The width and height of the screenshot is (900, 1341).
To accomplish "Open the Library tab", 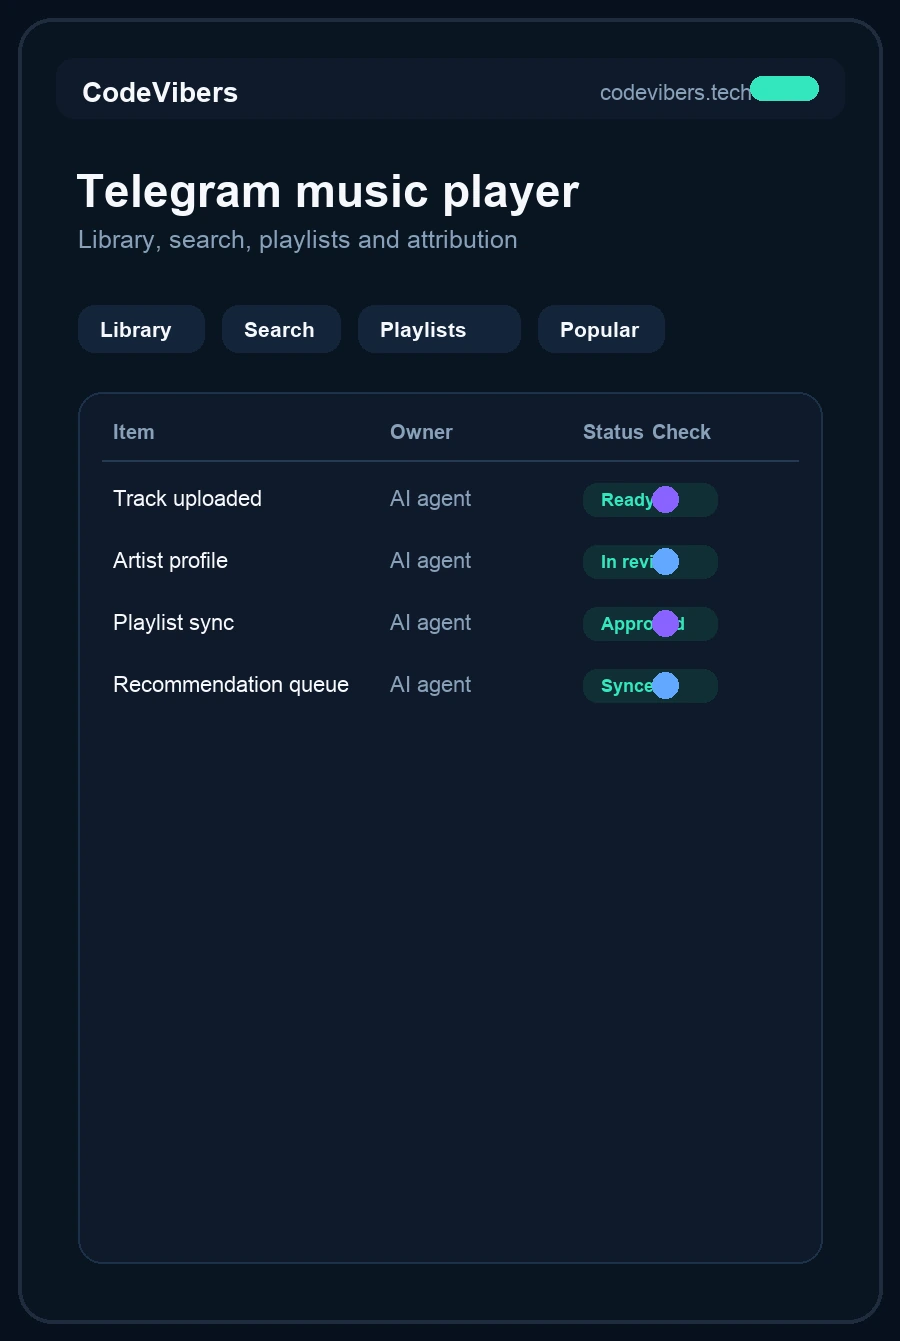I will [x=141, y=329].
